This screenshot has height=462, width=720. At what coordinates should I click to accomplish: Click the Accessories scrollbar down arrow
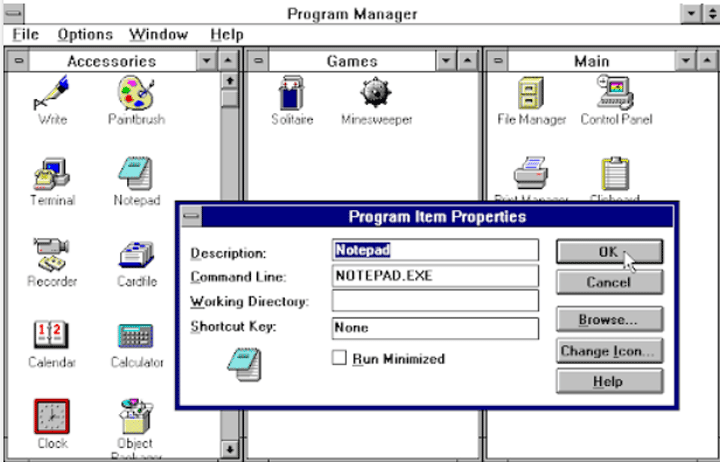[230, 449]
